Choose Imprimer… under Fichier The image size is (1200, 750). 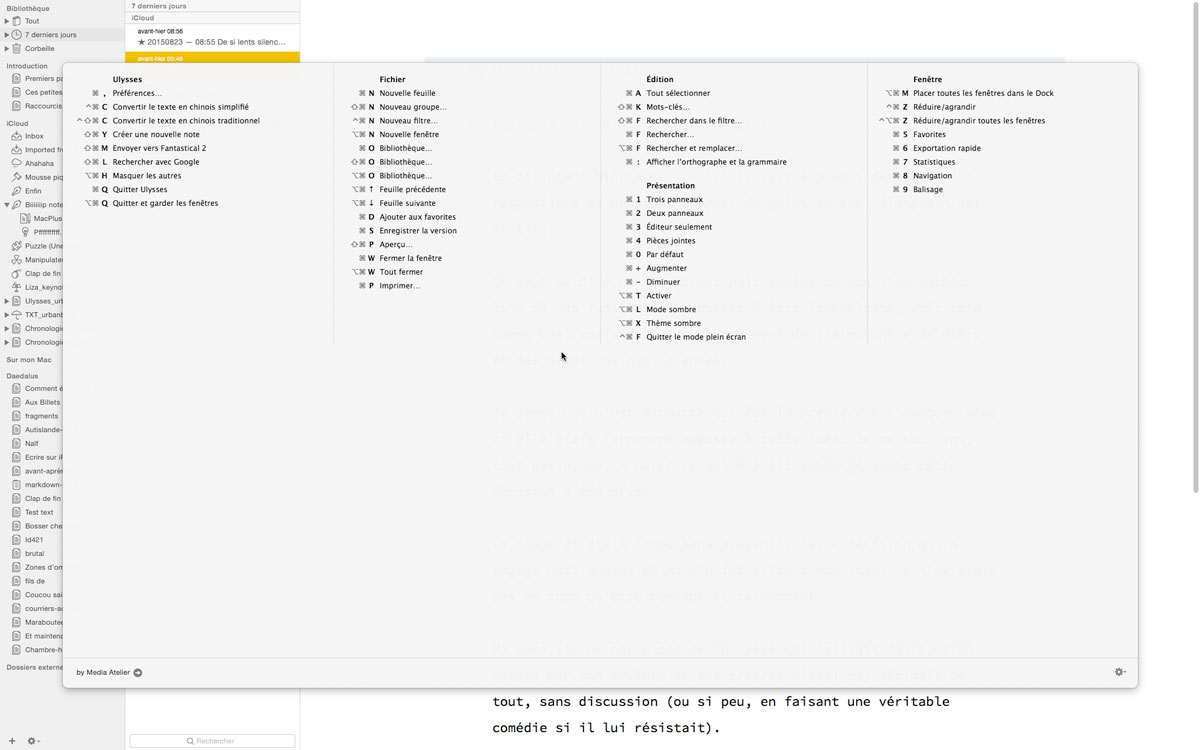[400, 286]
